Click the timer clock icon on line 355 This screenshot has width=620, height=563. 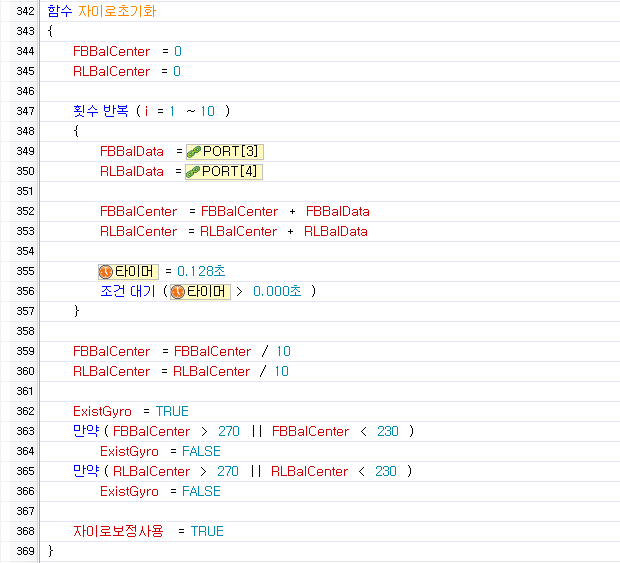(106, 271)
